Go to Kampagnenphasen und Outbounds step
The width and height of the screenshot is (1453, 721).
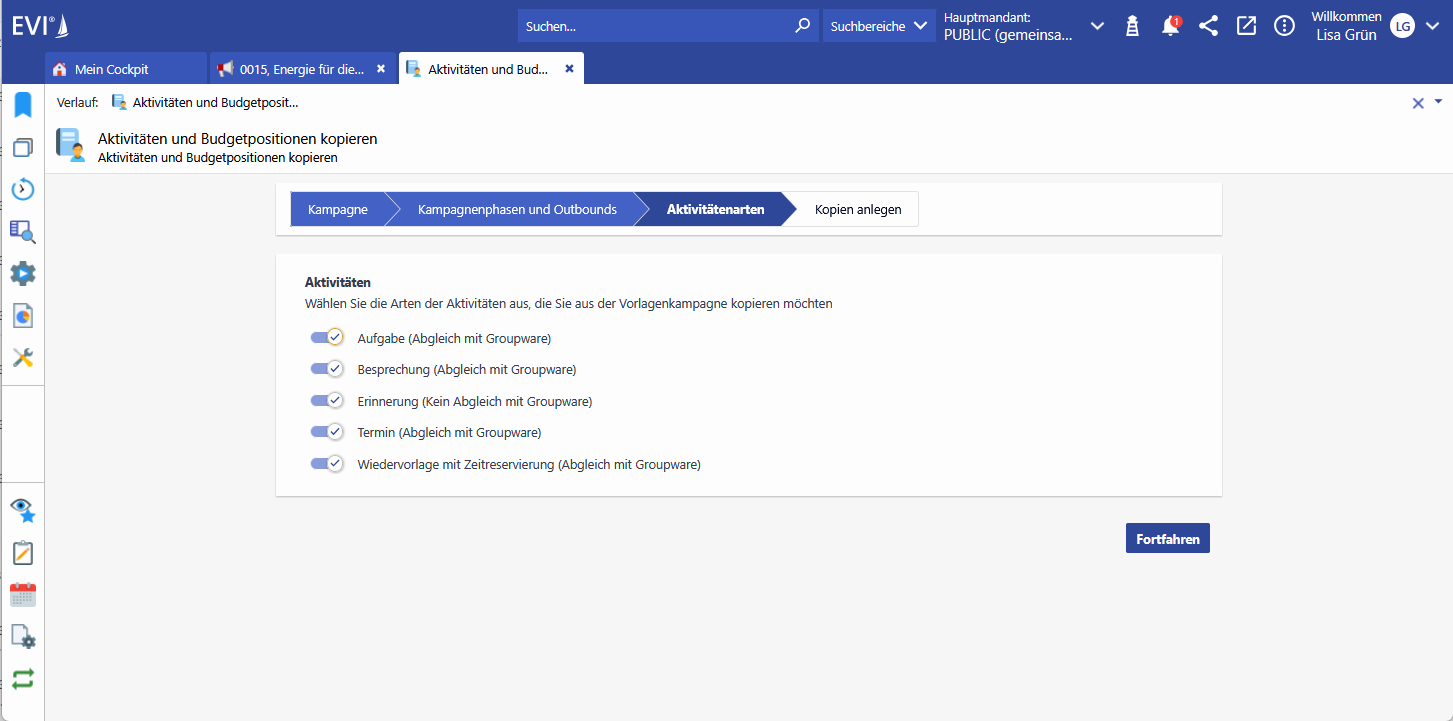pyautogui.click(x=516, y=210)
